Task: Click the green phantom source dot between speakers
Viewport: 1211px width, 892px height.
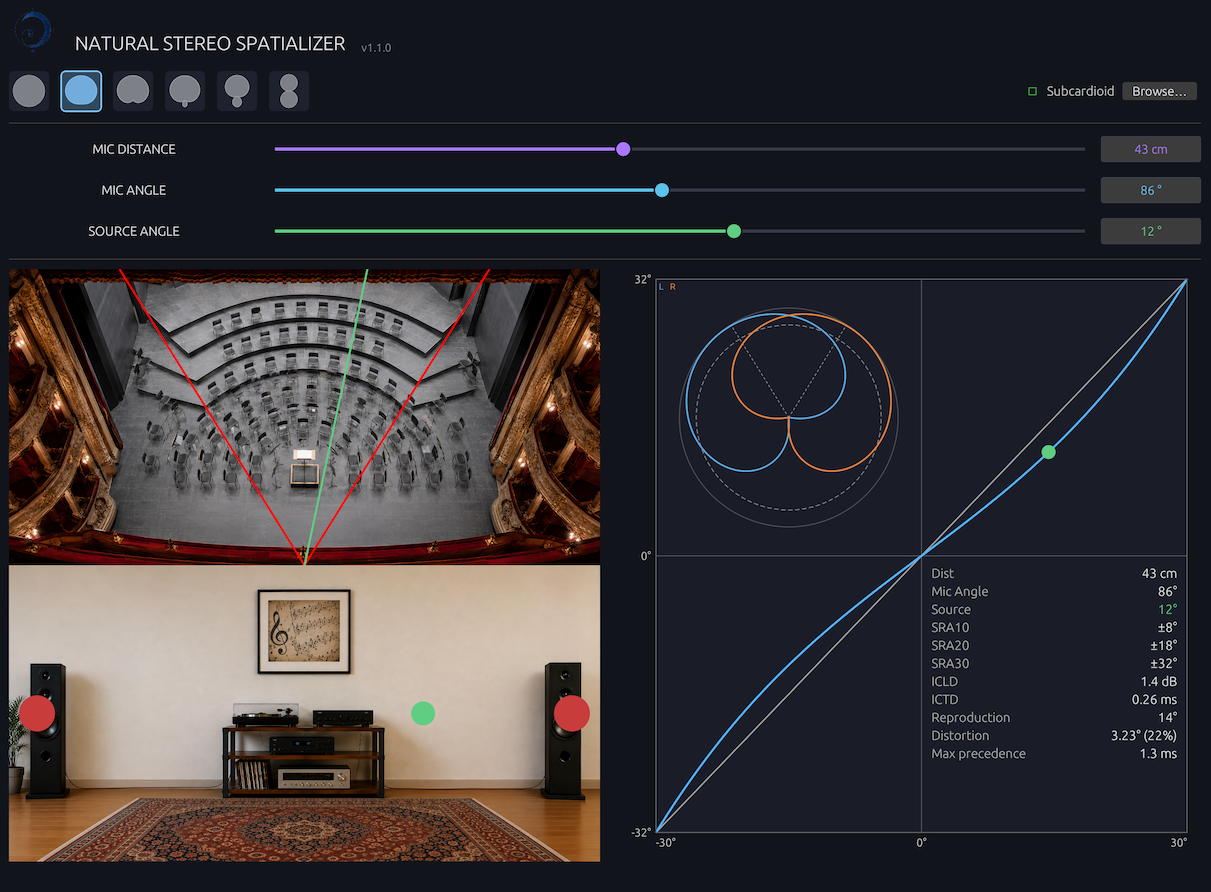Action: [423, 713]
